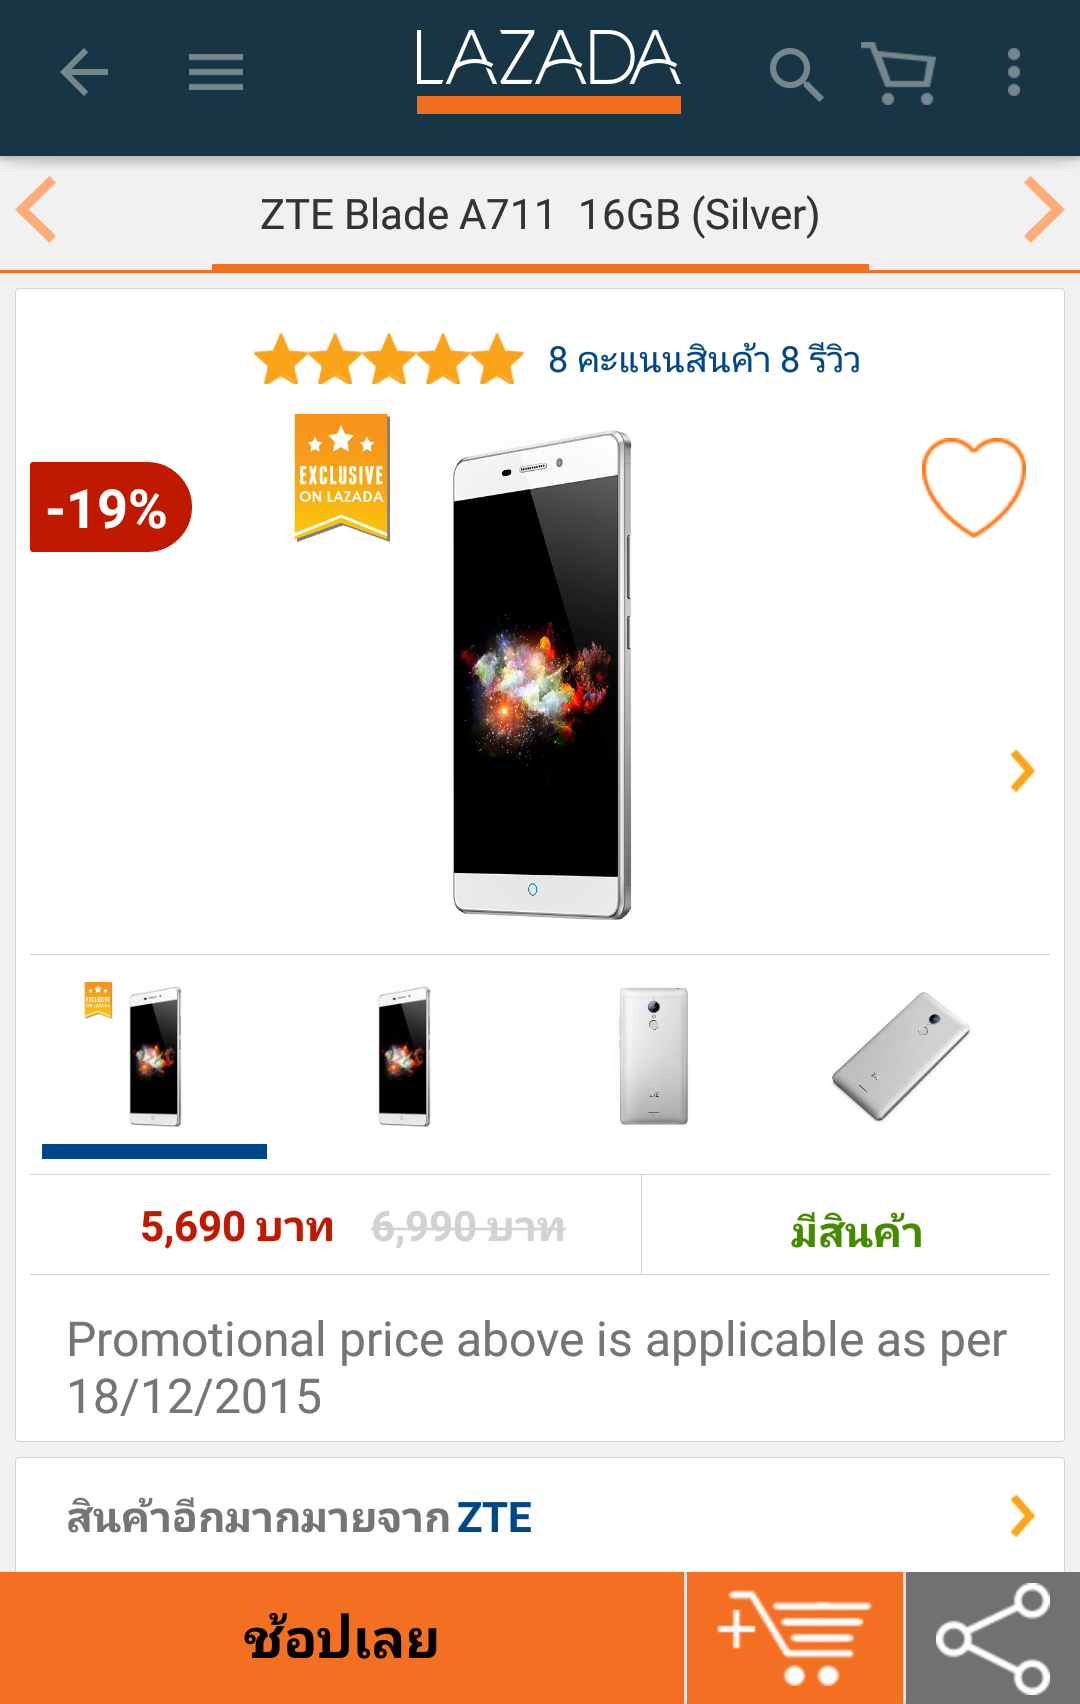This screenshot has width=1080, height=1704.
Task: Select the ZTE Blade A711 title tab
Action: pos(540,215)
